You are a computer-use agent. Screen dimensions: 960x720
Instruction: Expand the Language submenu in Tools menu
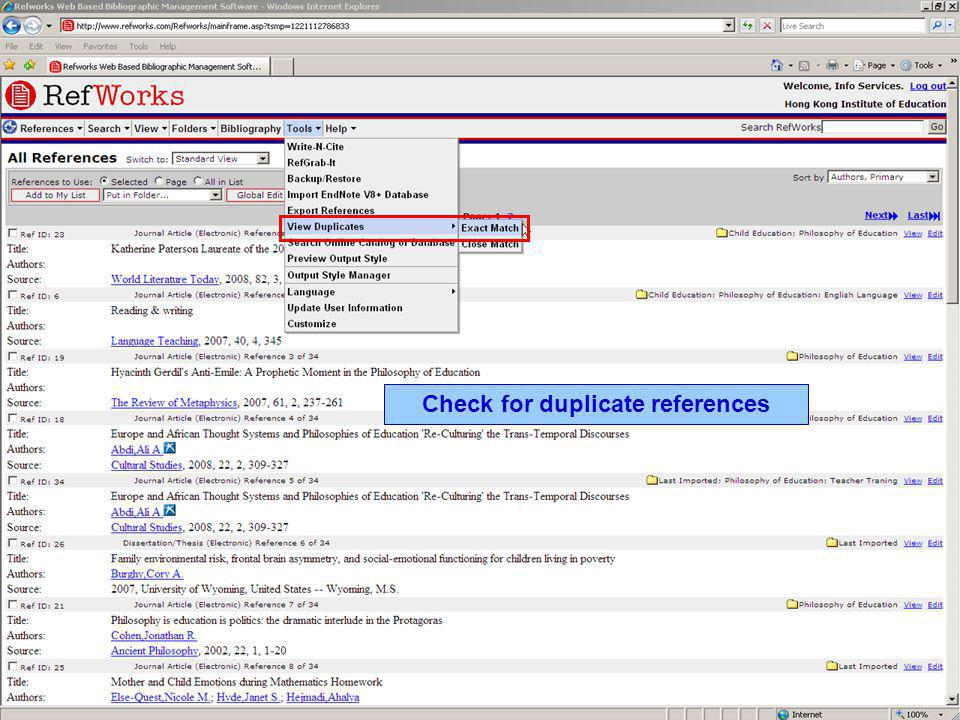pos(371,292)
